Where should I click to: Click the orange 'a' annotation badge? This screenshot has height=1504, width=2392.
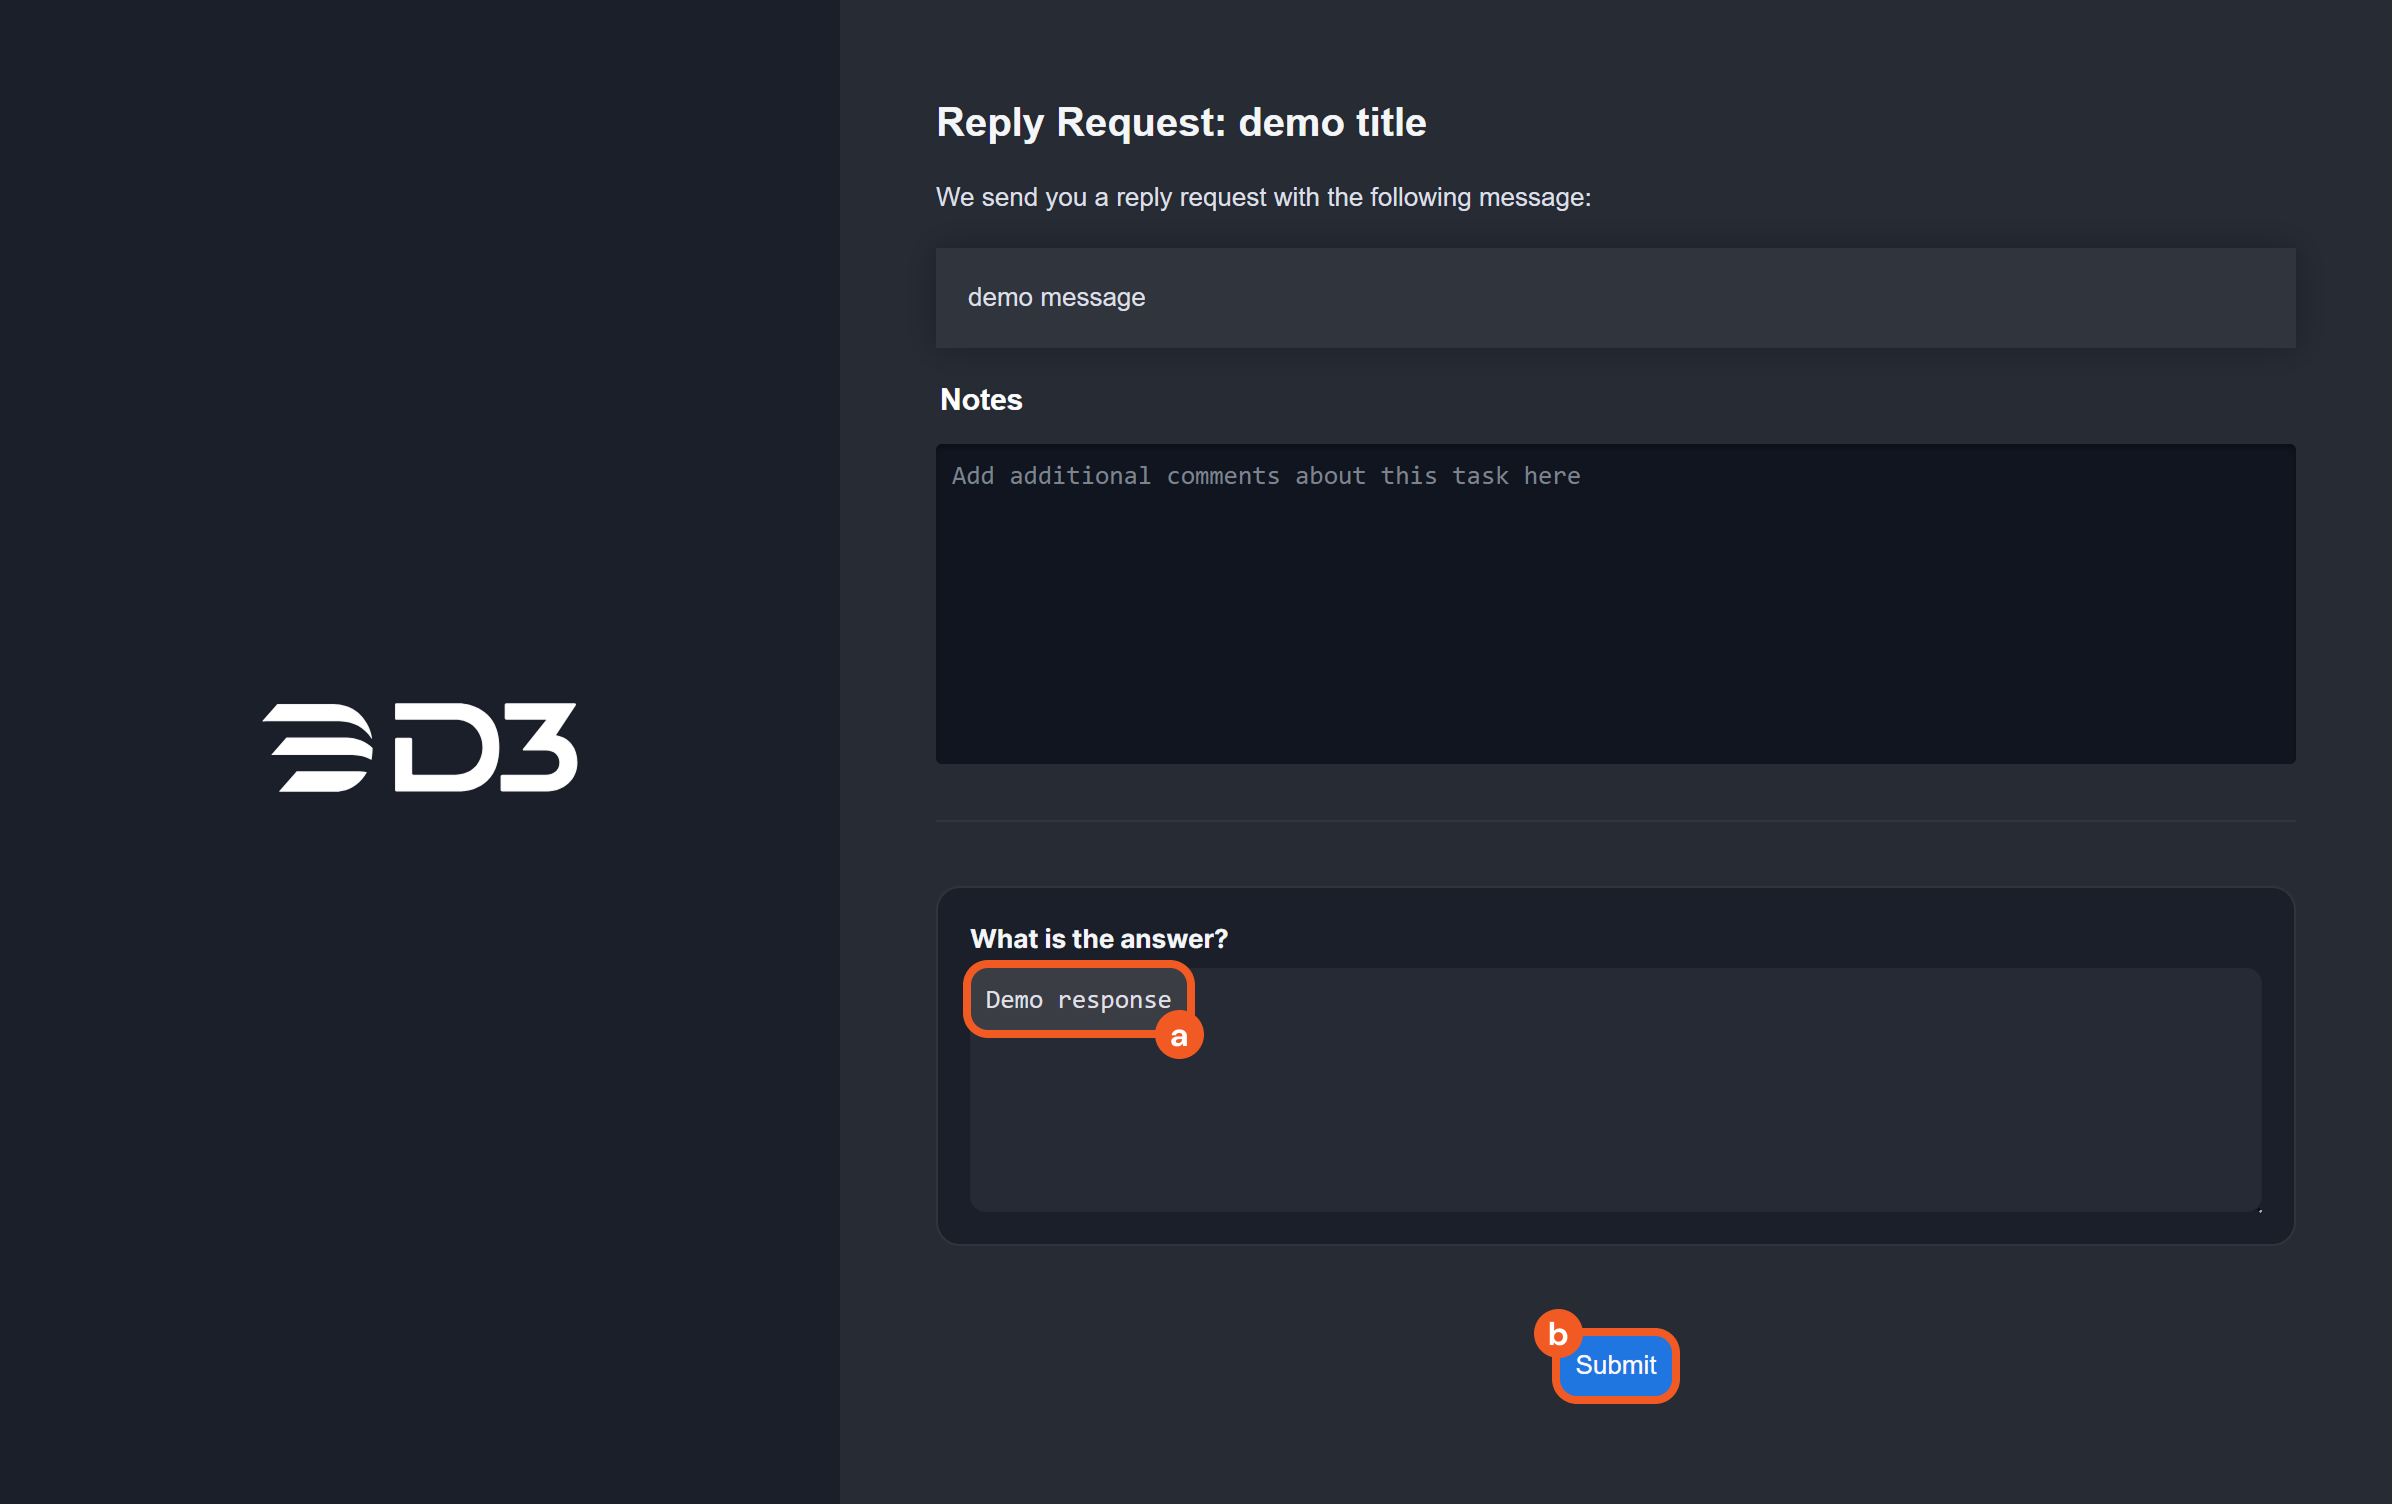[x=1179, y=1036]
